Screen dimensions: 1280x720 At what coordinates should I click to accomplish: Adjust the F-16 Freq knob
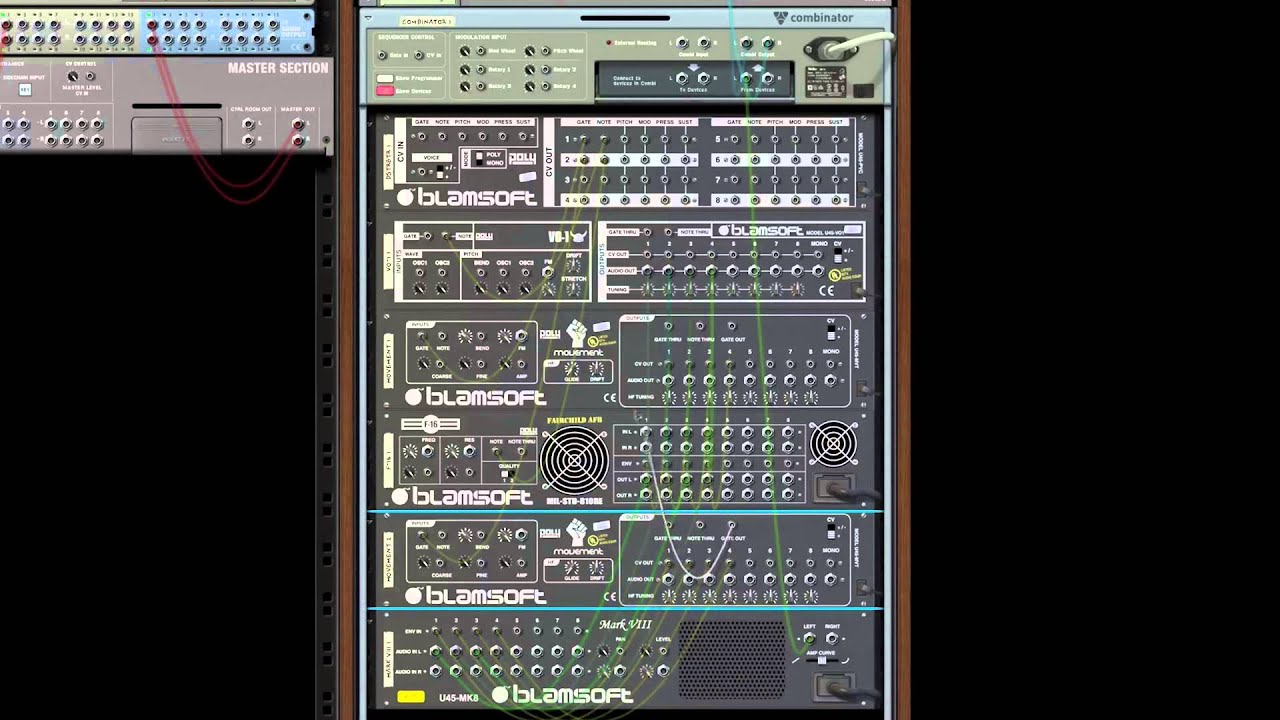coord(409,452)
